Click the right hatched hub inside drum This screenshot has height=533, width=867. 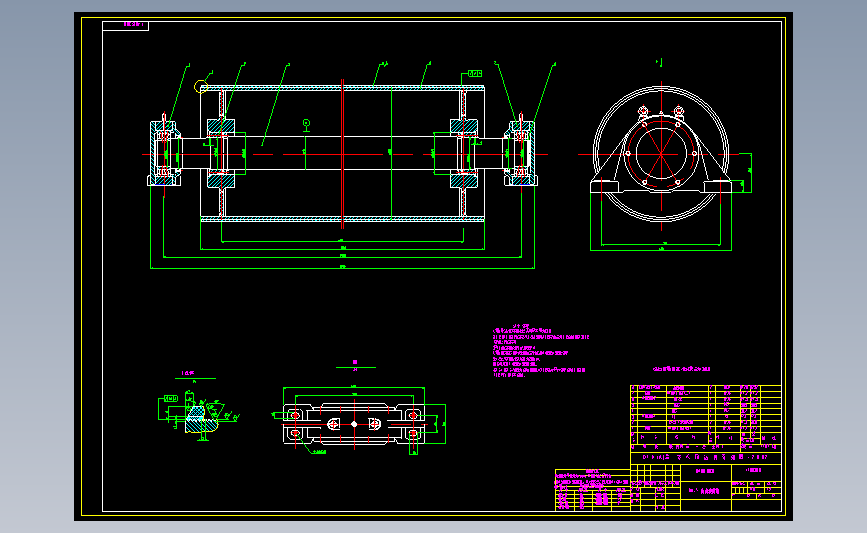464,154
